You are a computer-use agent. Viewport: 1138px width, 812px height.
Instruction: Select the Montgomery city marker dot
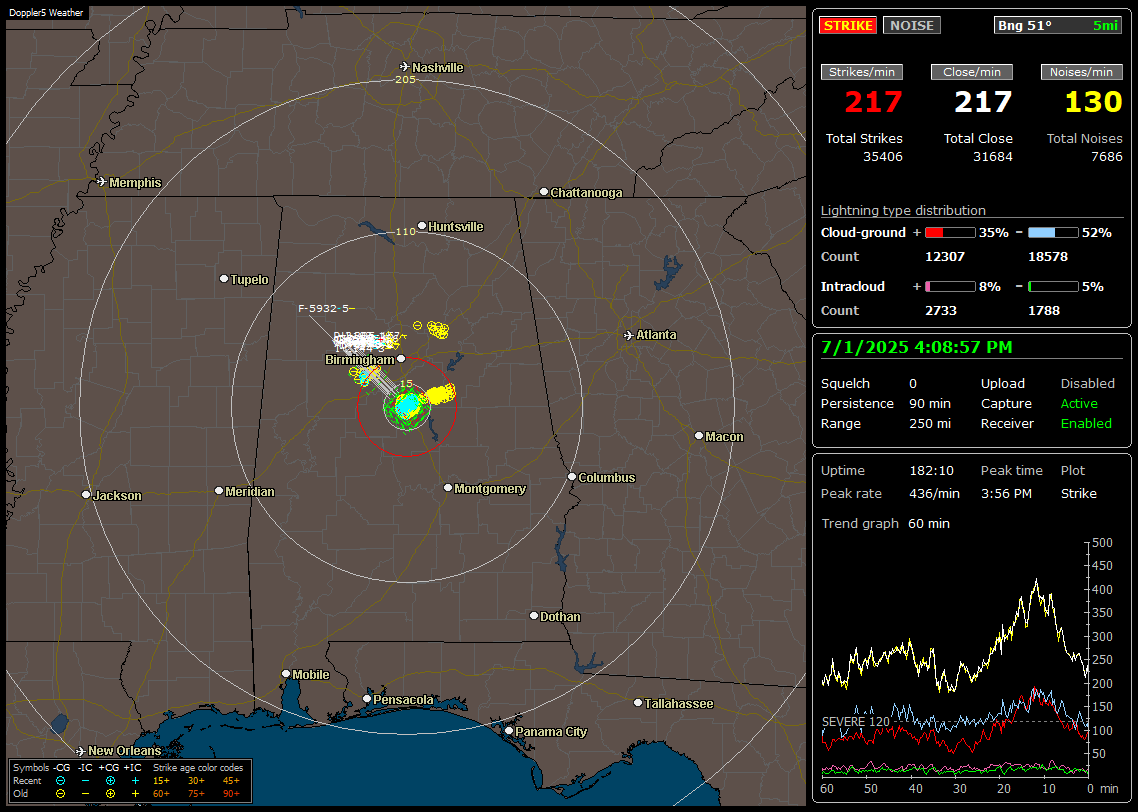click(448, 488)
